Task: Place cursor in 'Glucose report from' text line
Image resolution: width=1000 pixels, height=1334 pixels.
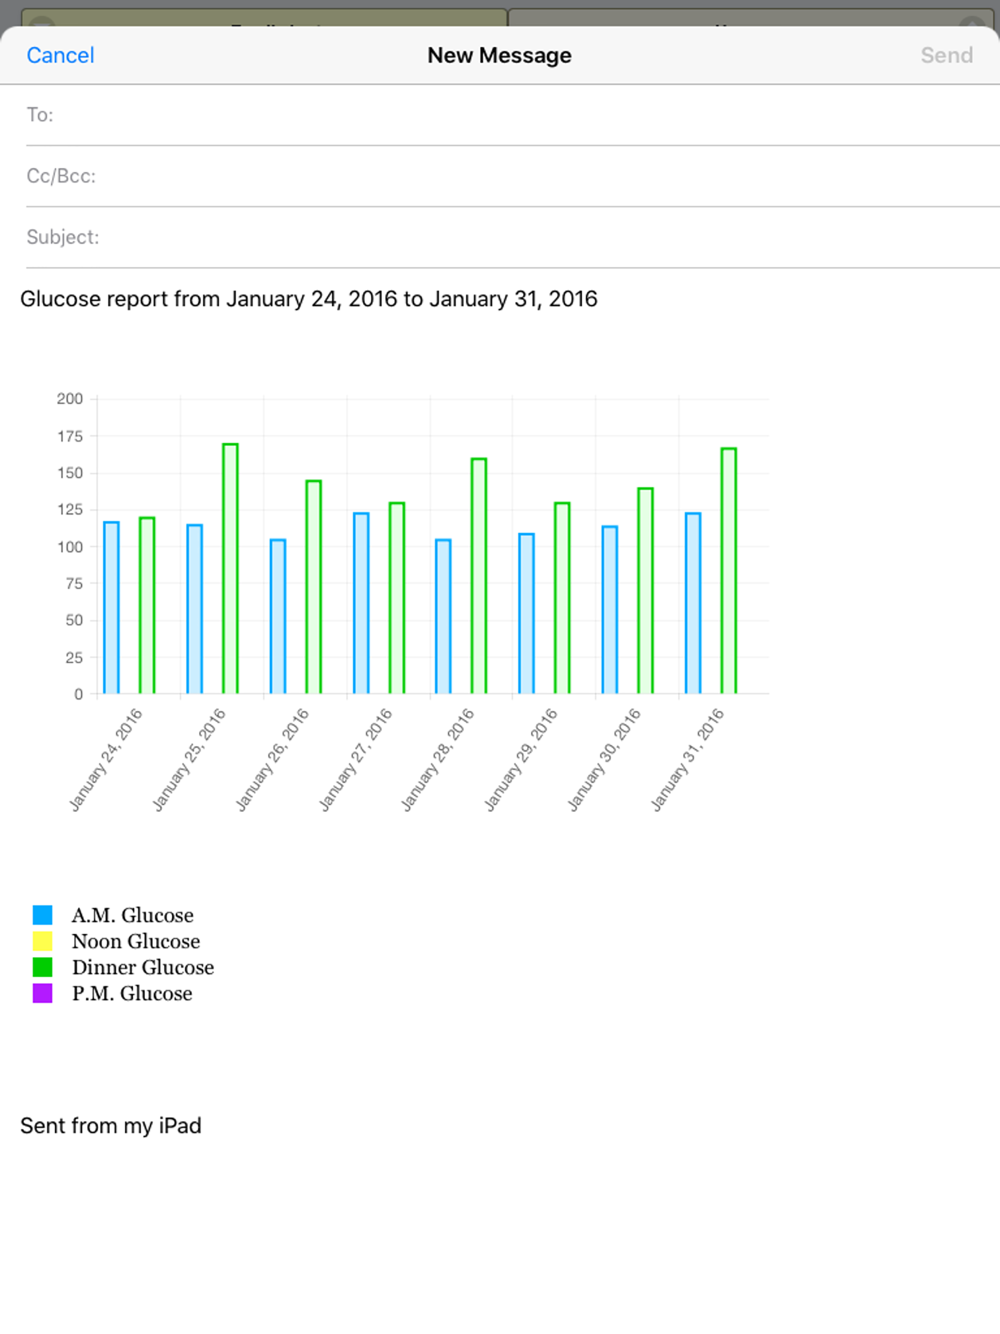Action: pyautogui.click(x=308, y=299)
